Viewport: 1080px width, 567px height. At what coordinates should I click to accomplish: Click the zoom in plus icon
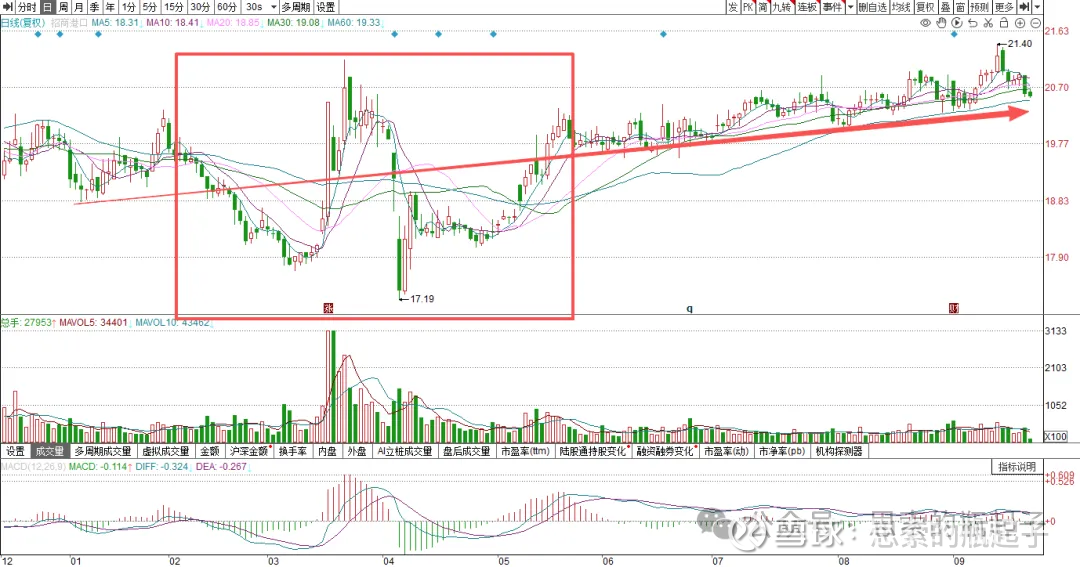click(1020, 23)
